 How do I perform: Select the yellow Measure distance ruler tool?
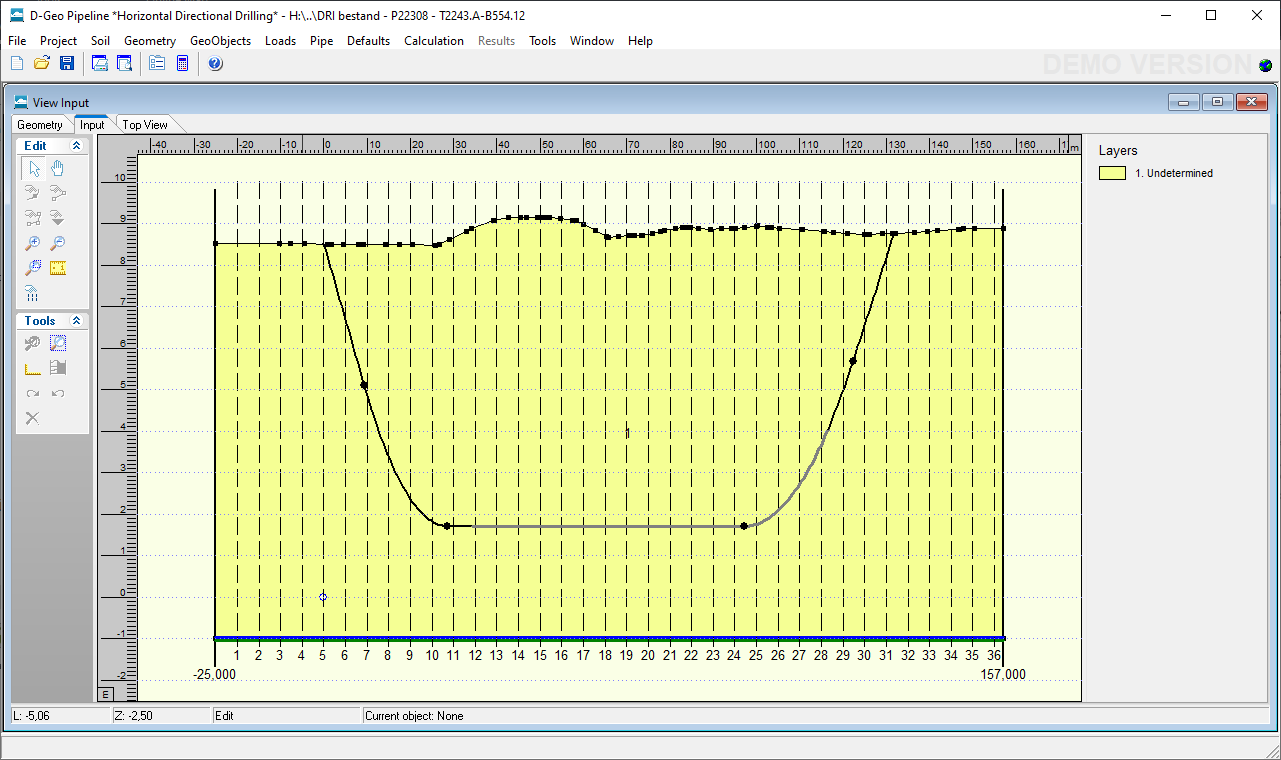coord(58,268)
